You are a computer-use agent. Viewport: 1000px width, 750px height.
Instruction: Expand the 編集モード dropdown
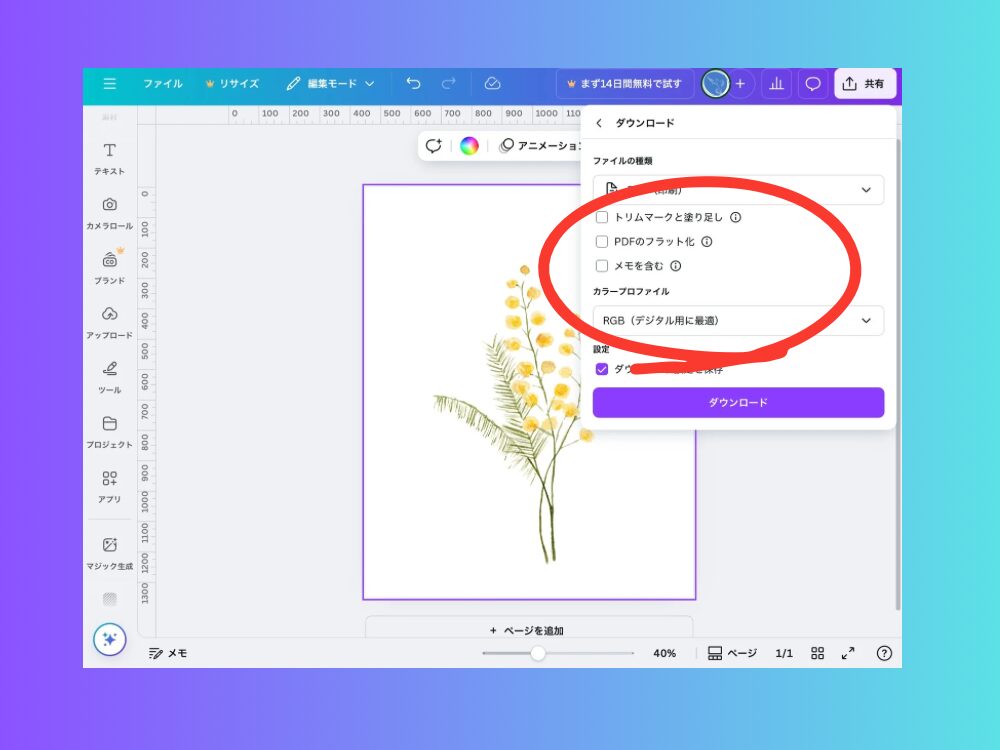pyautogui.click(x=329, y=84)
